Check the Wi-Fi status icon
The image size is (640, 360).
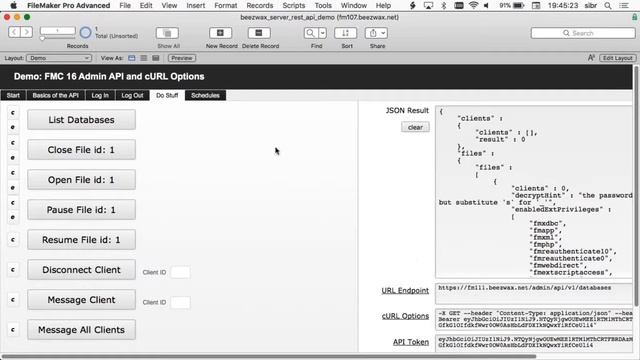coord(473,5)
